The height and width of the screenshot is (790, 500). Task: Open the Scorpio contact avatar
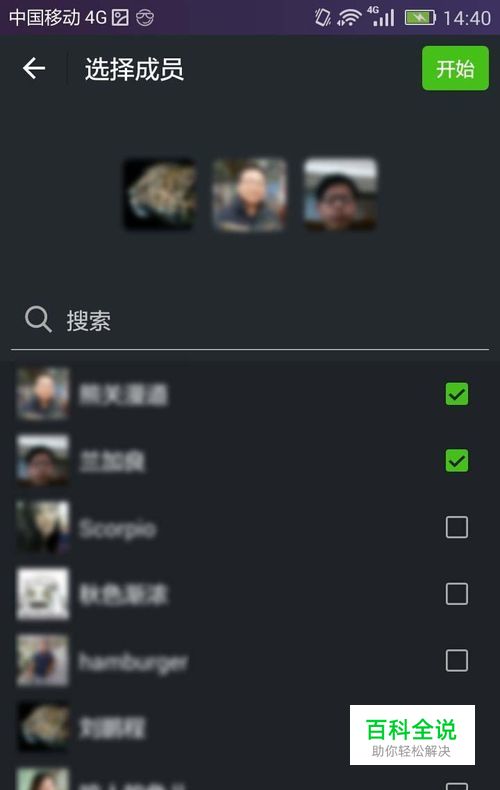43,527
